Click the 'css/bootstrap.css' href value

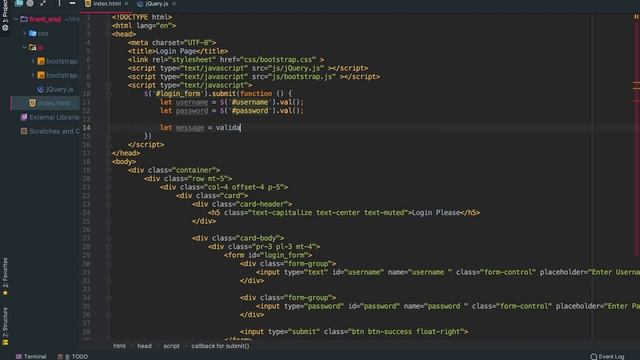point(280,60)
